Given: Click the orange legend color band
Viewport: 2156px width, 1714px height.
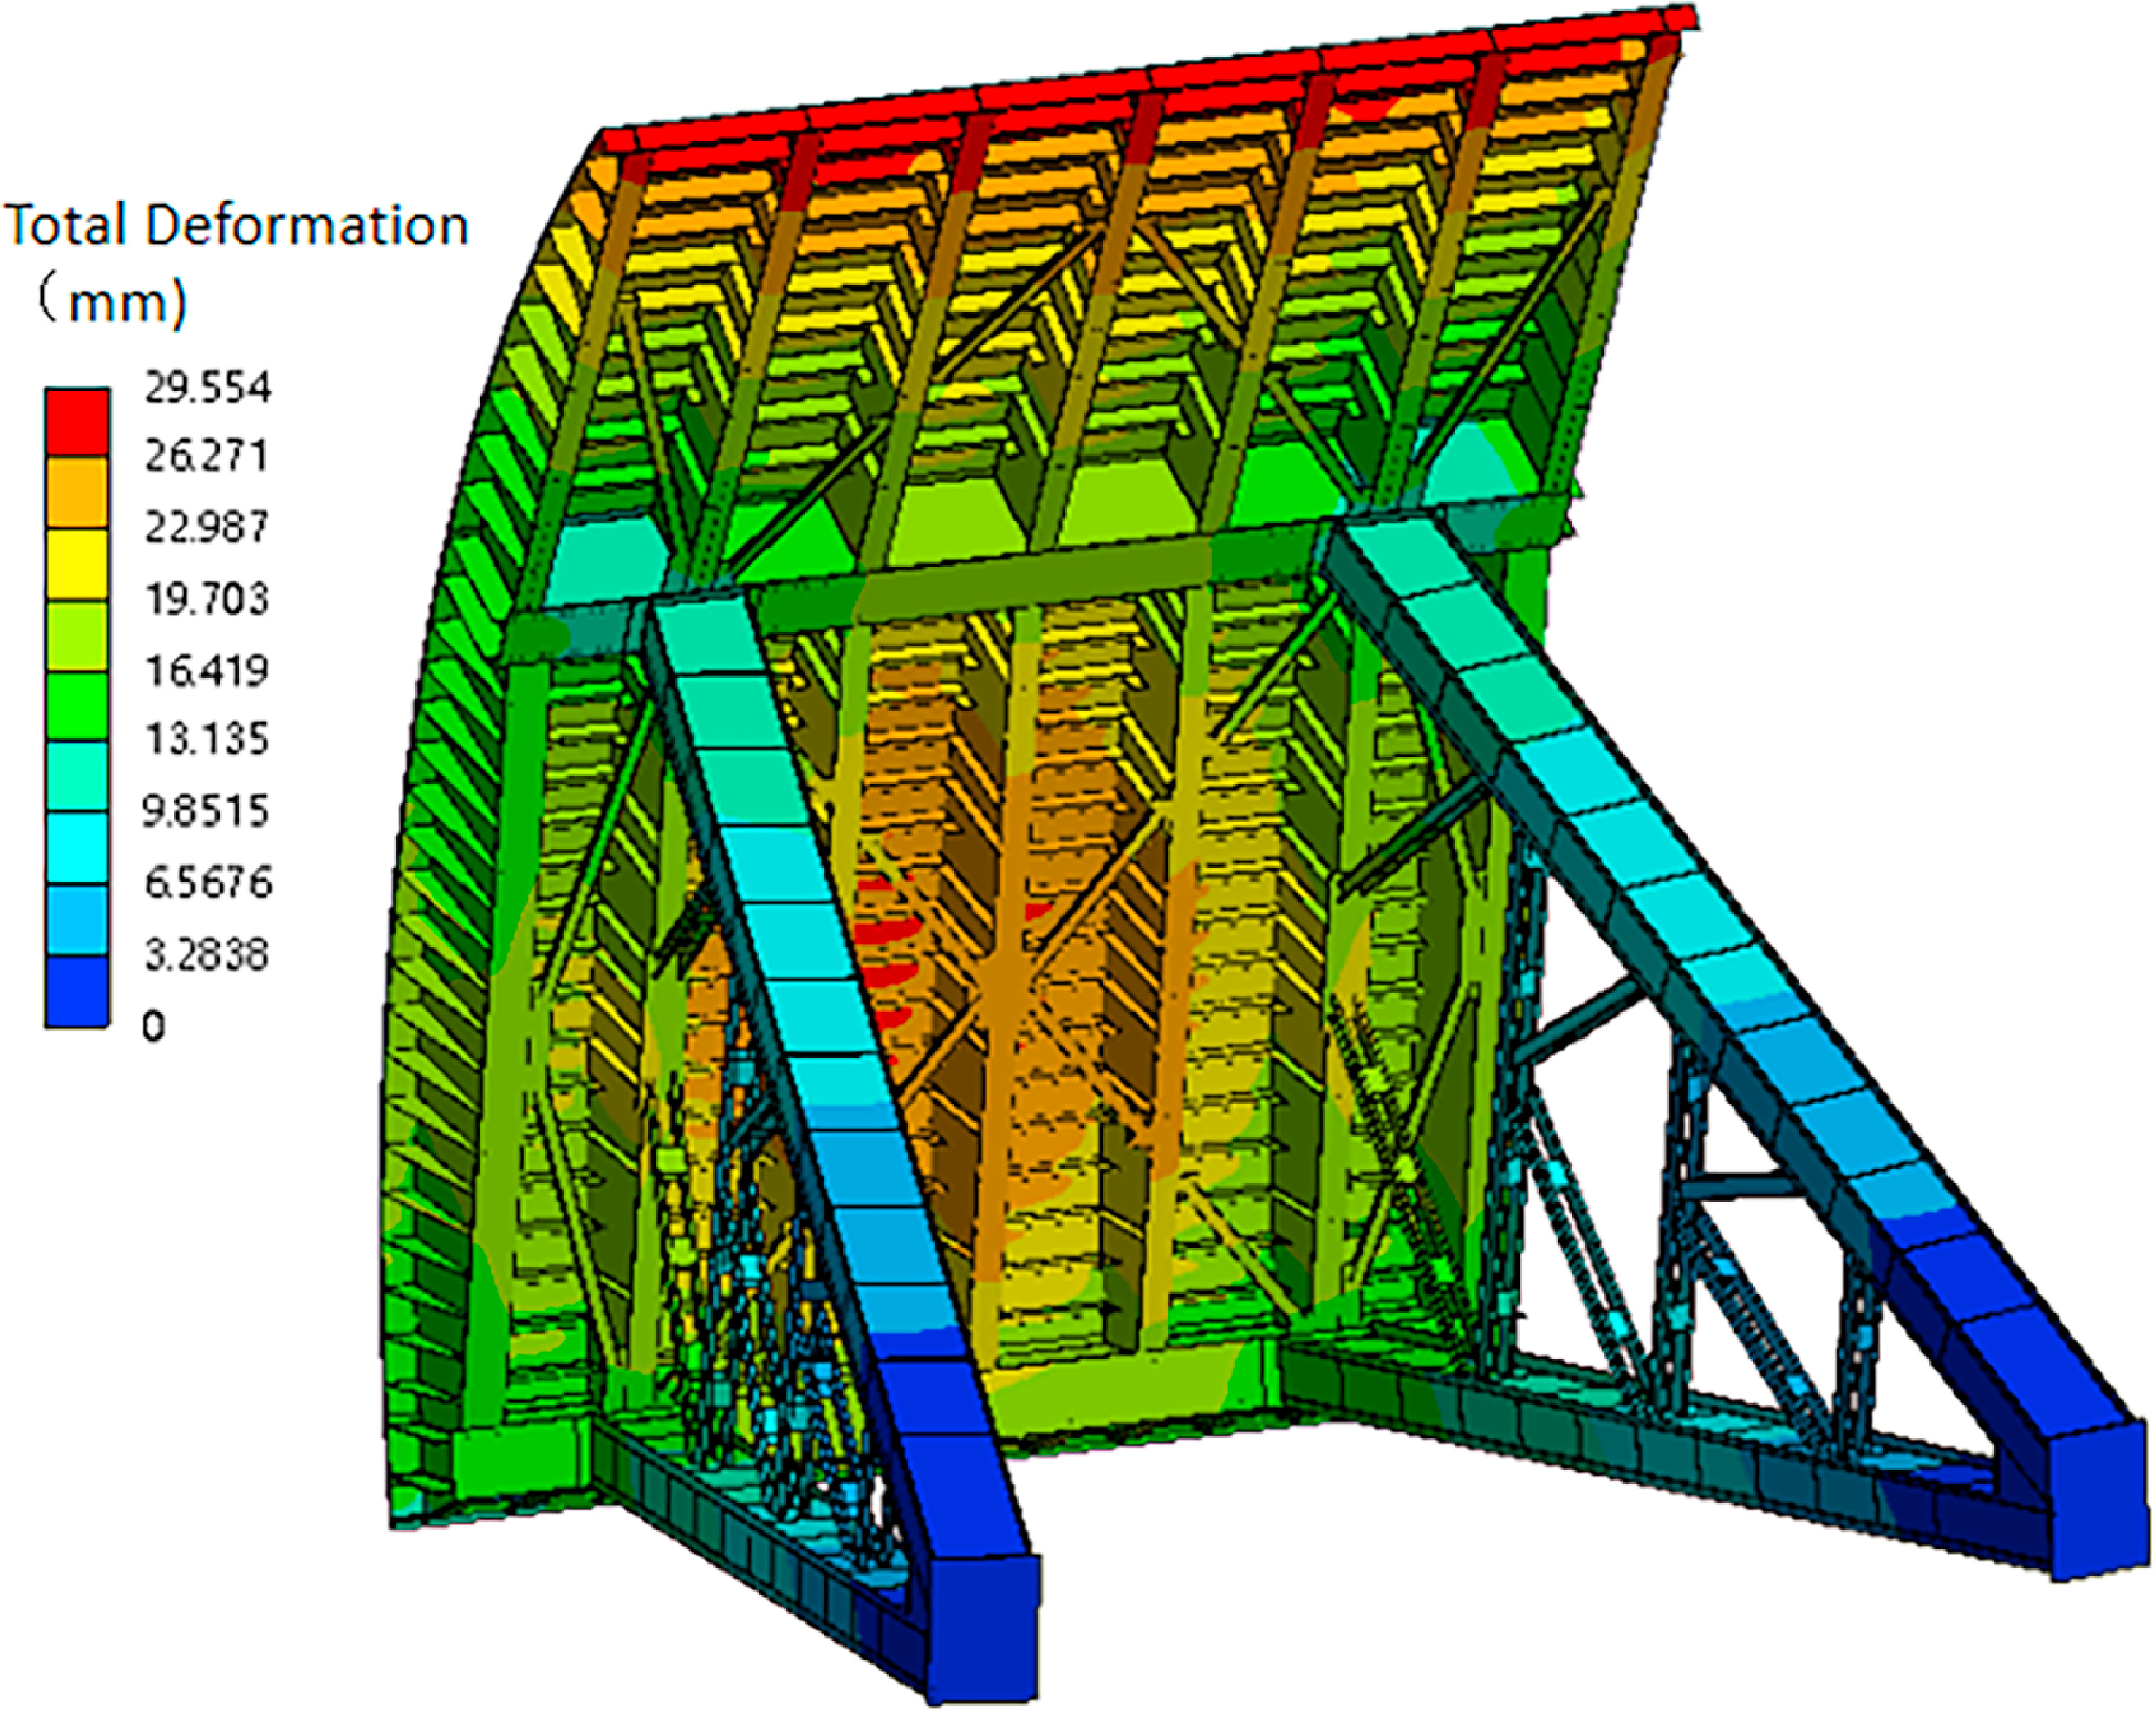Looking at the screenshot, I should click(77, 493).
